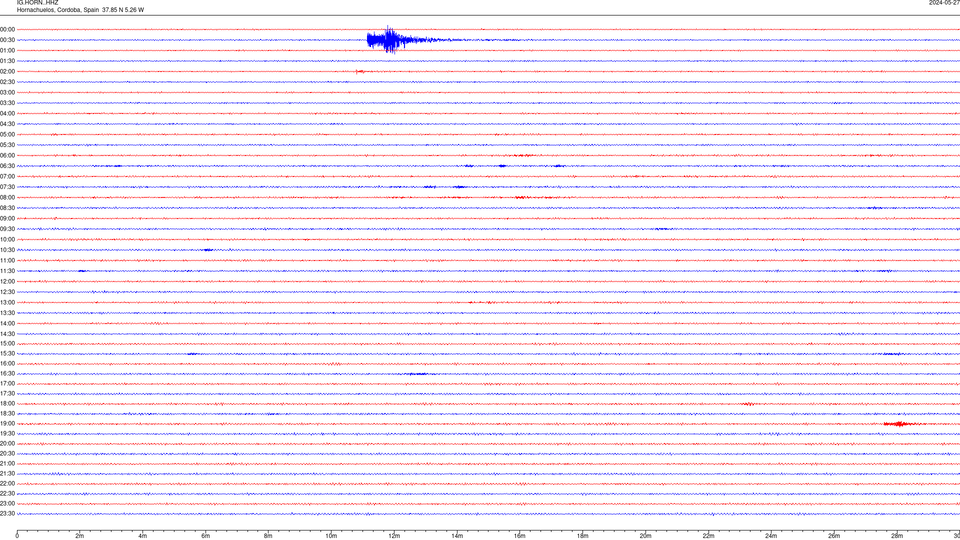
Task: Click the 16:30 time label
Action: pos(7,373)
